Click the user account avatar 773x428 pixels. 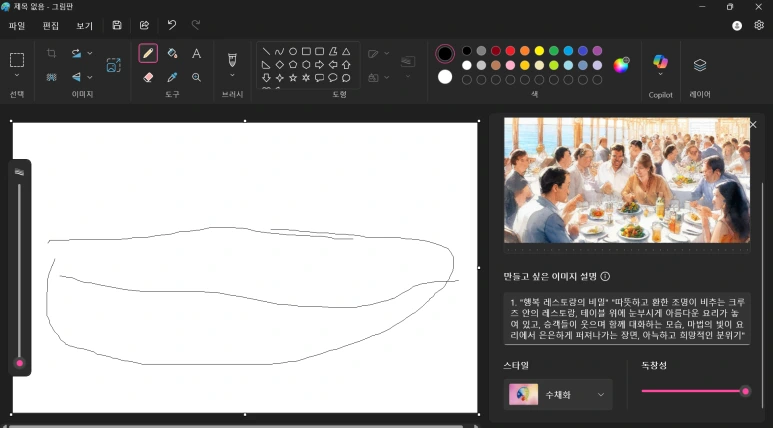coord(737,26)
